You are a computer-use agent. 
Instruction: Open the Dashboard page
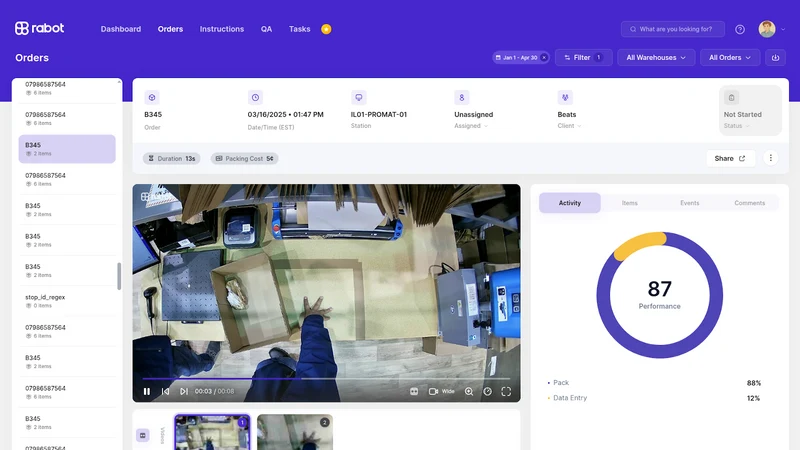(120, 29)
